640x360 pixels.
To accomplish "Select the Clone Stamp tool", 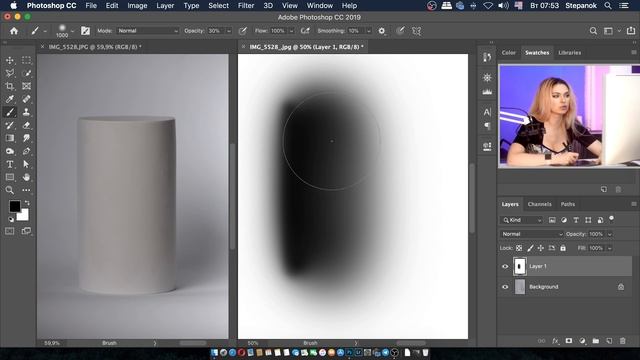I will tap(26, 112).
